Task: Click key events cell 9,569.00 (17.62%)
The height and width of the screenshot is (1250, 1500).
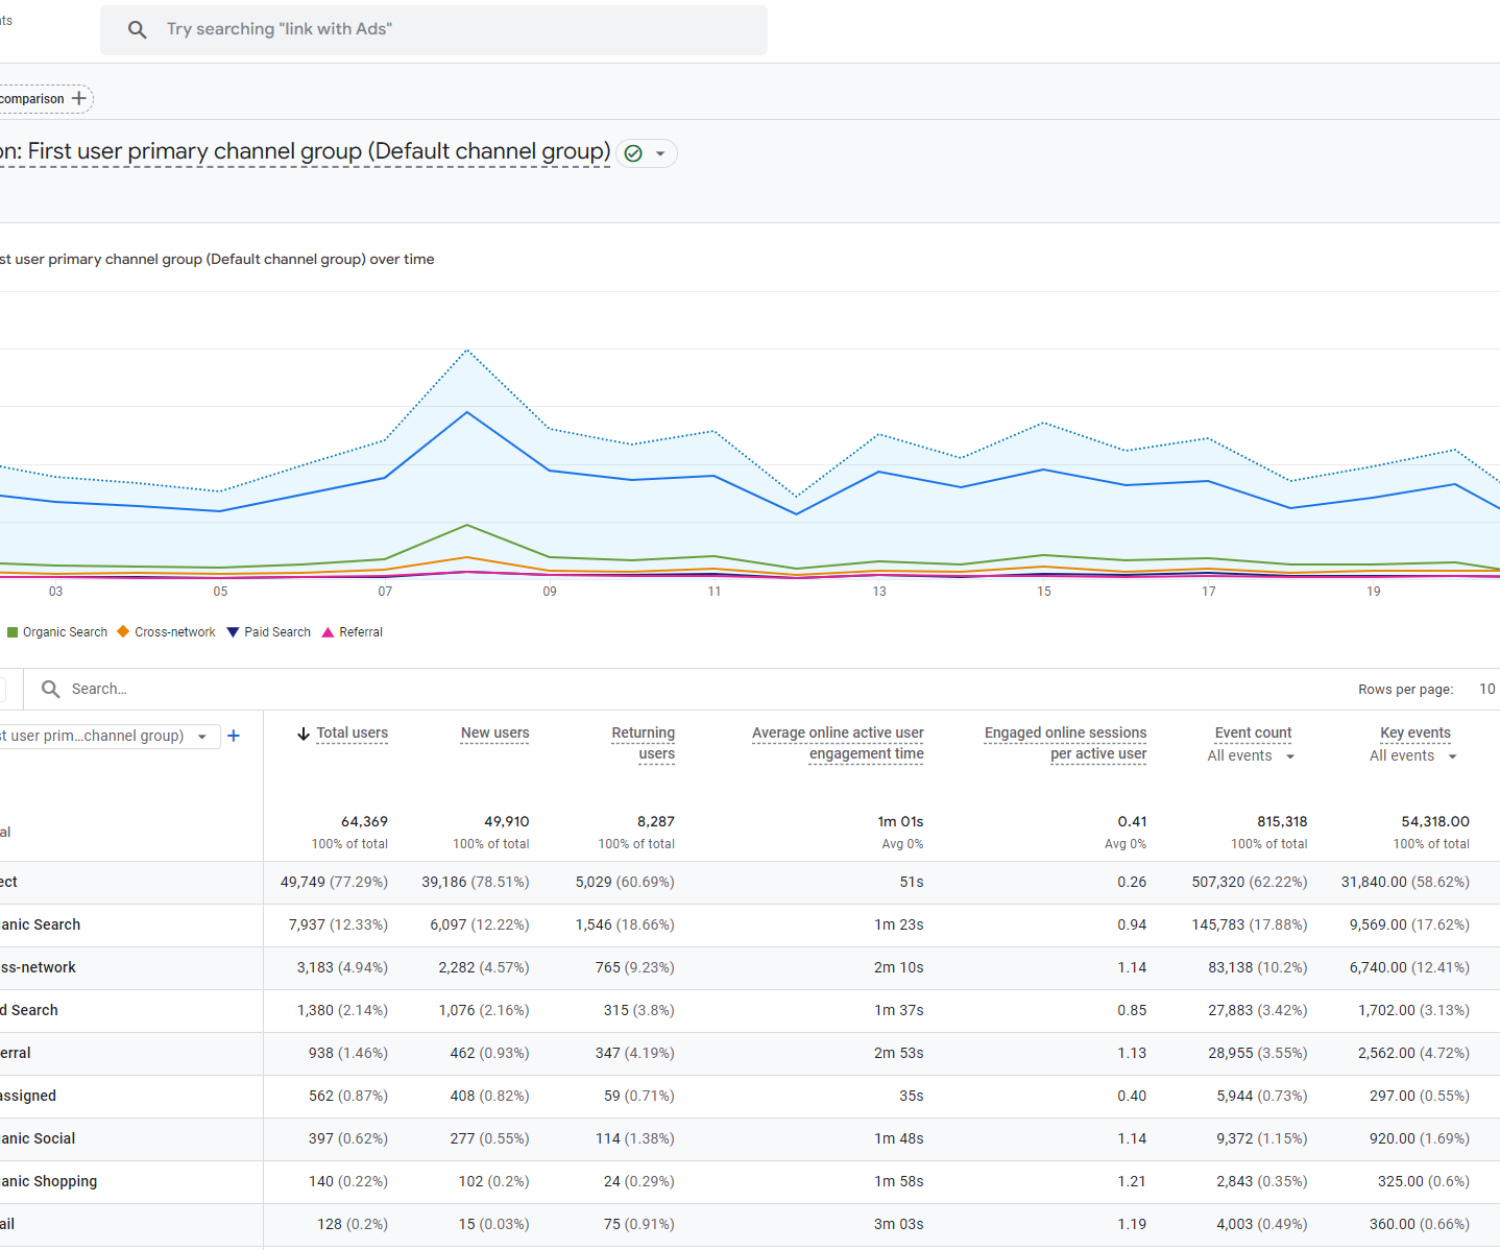Action: tap(1409, 925)
